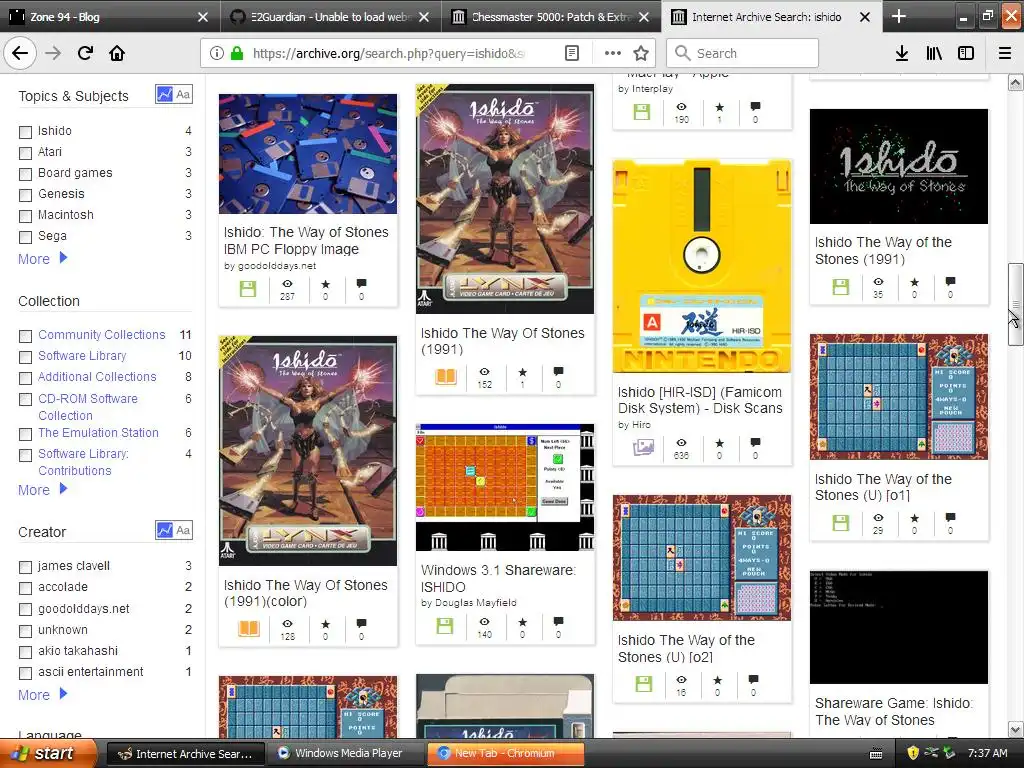Open the library bookshelf icon
This screenshot has height=768, width=1024.
934,53
